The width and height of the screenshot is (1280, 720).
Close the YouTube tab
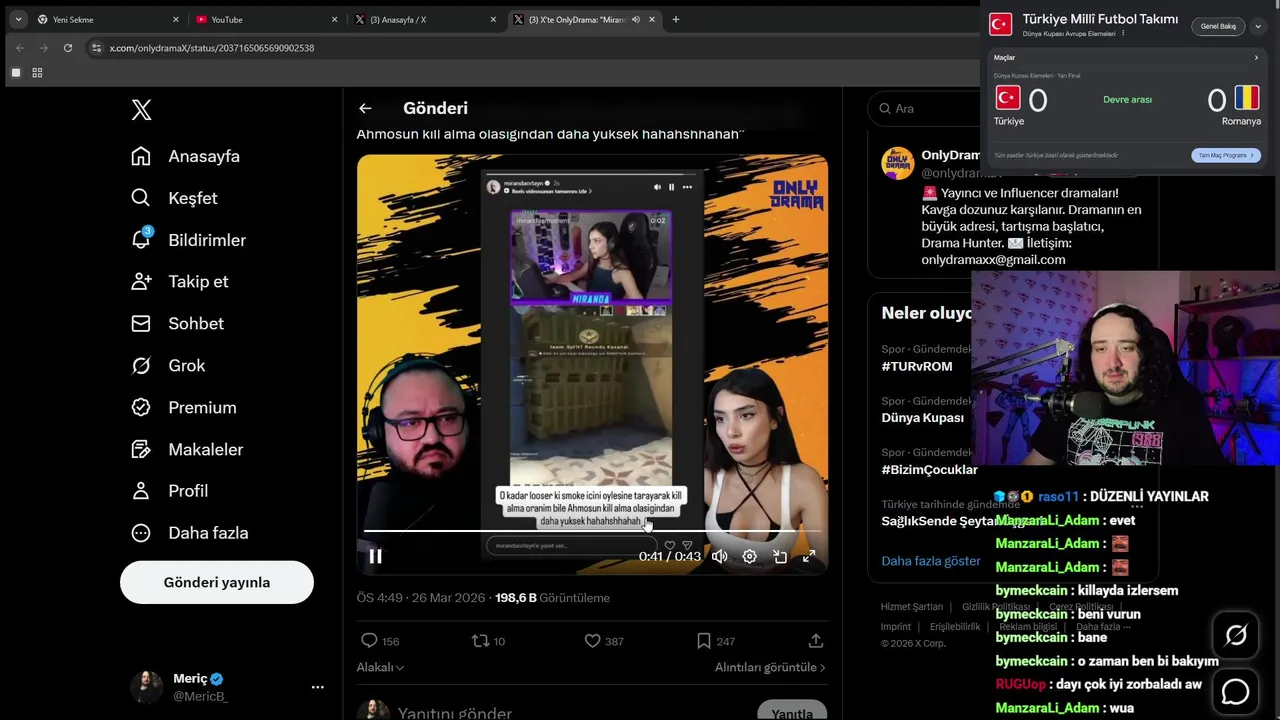[x=334, y=19]
